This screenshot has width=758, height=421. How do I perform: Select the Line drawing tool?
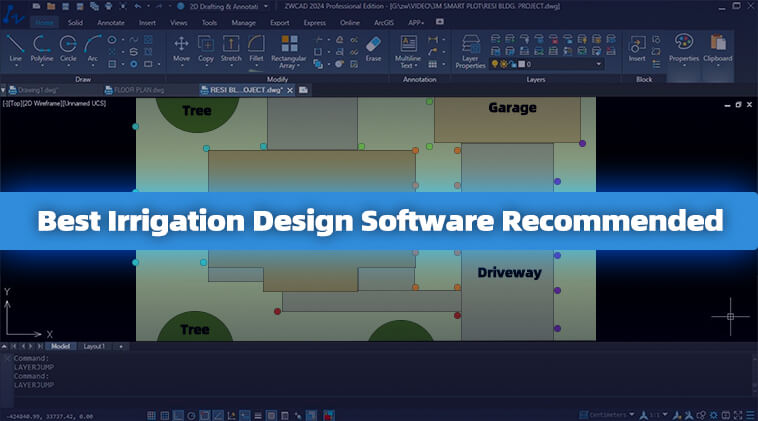[x=15, y=48]
